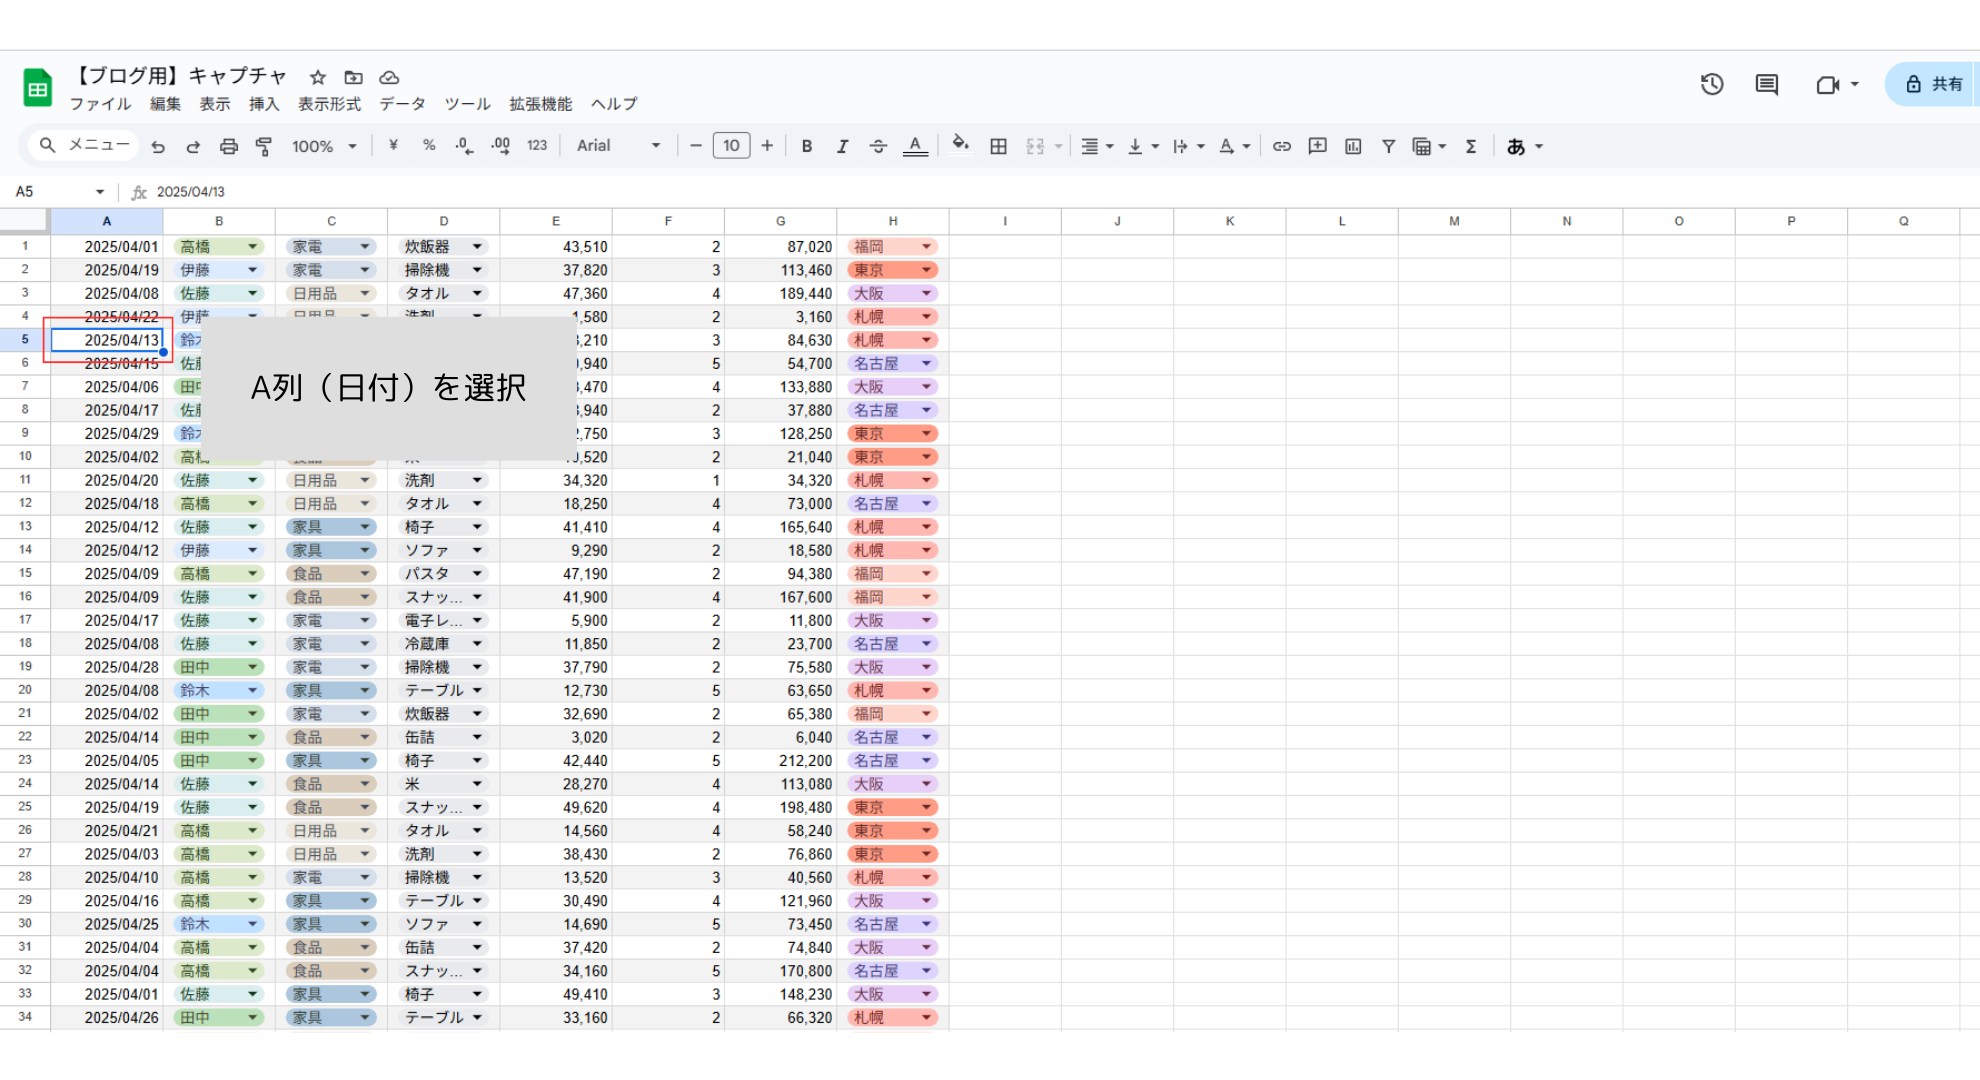Create a filter with the funnel icon

1389,146
